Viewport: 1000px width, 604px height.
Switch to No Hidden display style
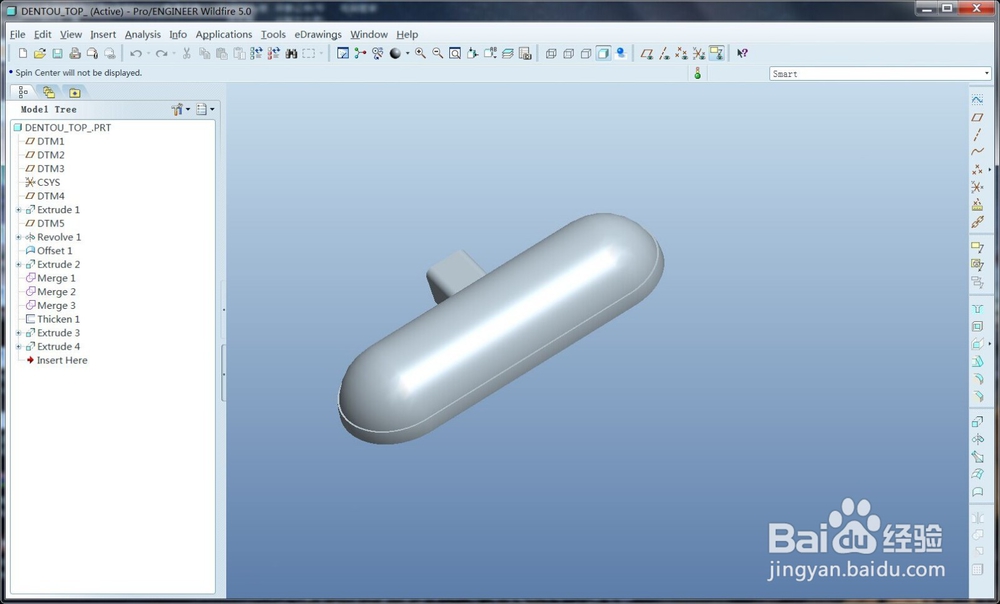click(585, 54)
